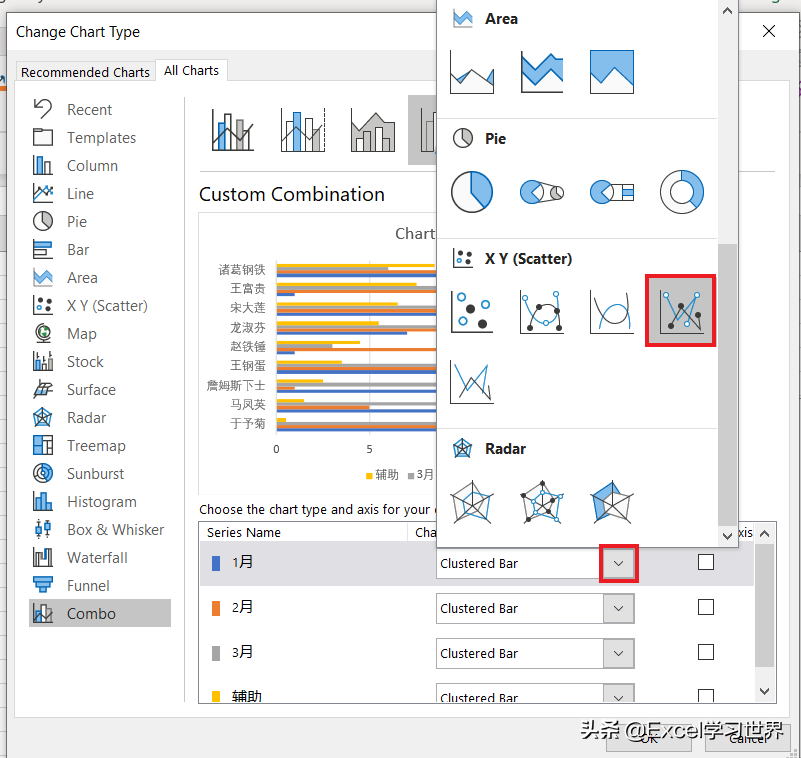Select the Box & Whisker category
The height and width of the screenshot is (758, 801).
click(x=115, y=530)
